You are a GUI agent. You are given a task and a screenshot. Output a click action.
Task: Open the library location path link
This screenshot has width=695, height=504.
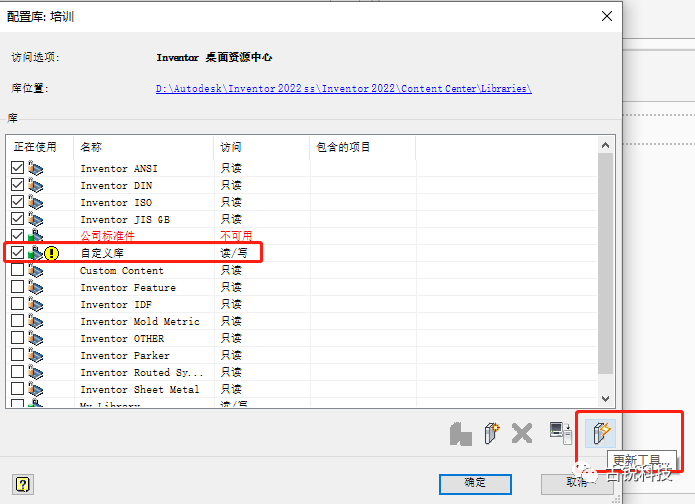pyautogui.click(x=344, y=89)
